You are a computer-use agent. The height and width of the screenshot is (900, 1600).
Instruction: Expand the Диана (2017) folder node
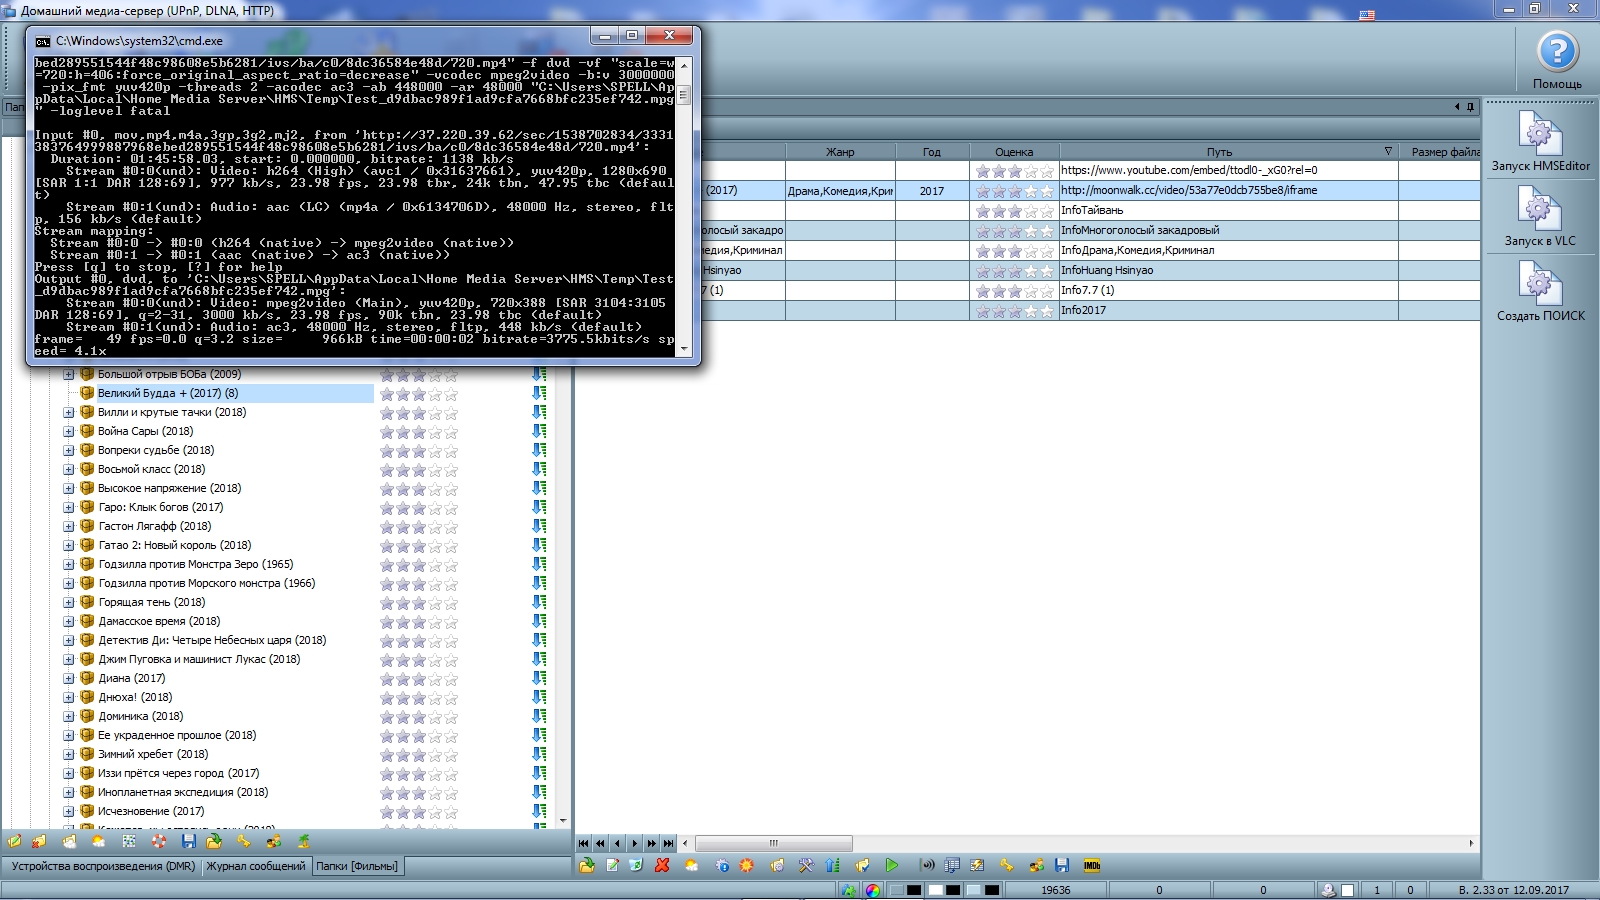point(69,679)
